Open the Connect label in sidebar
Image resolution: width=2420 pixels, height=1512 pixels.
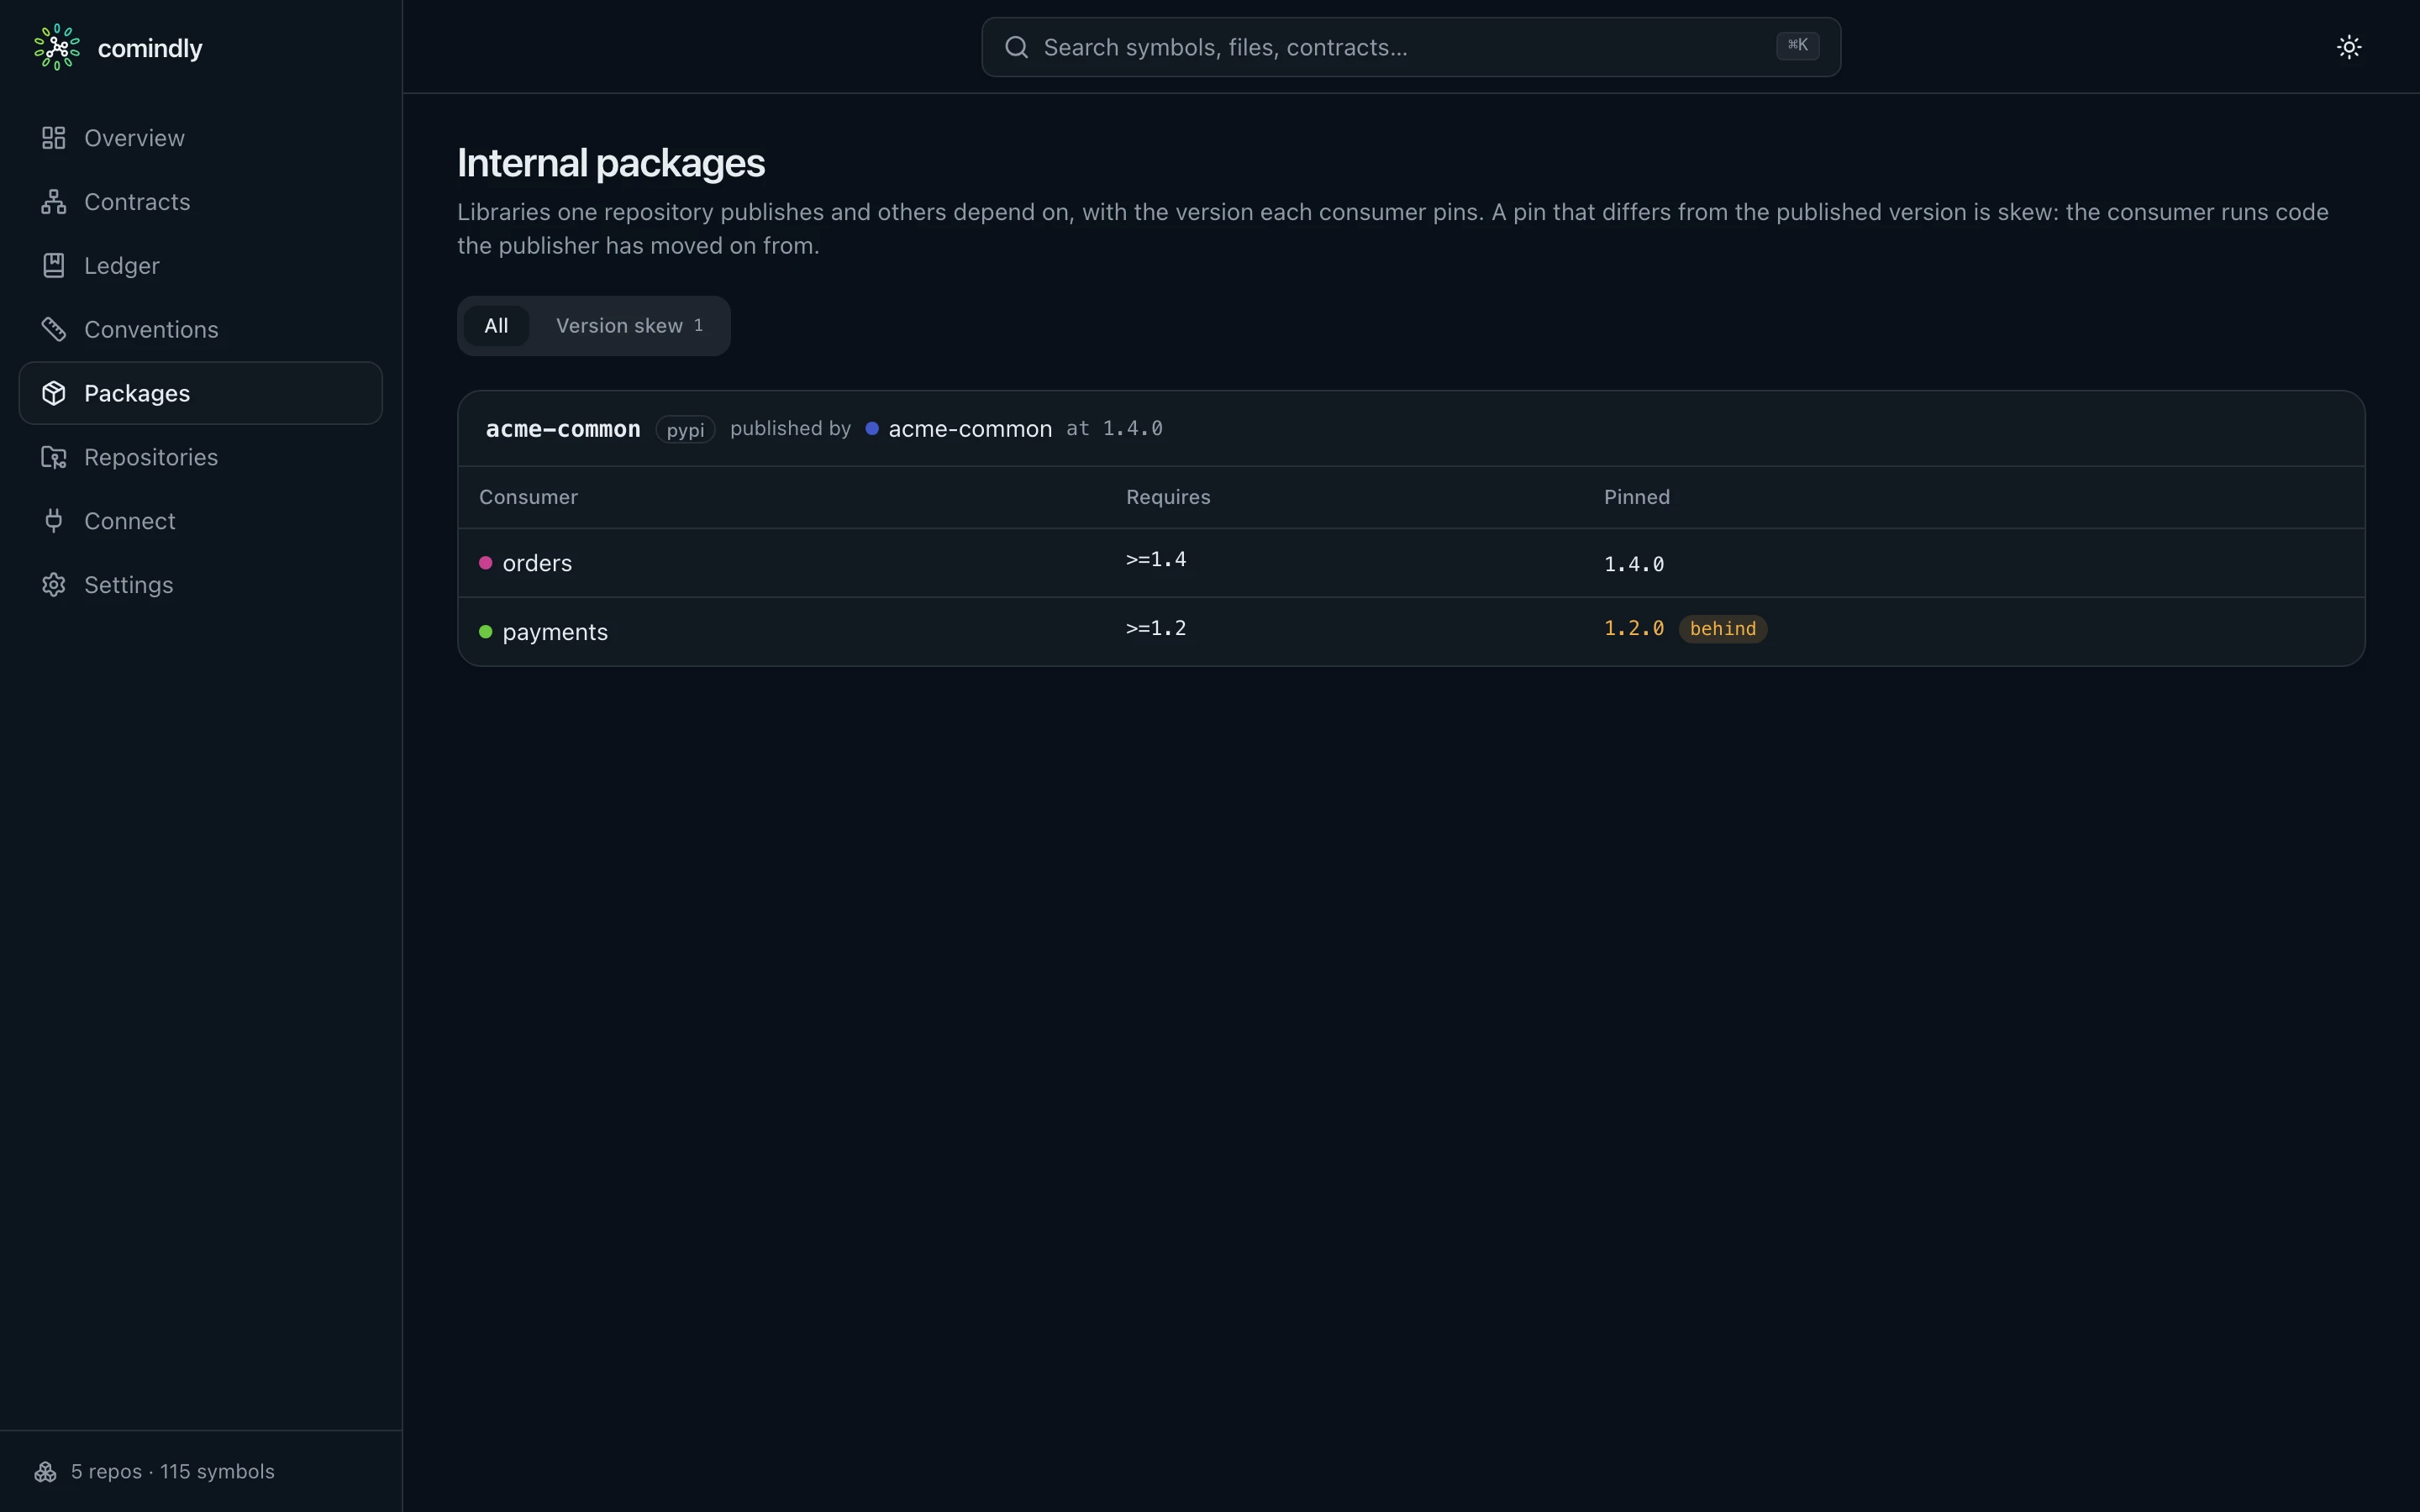tap(130, 521)
